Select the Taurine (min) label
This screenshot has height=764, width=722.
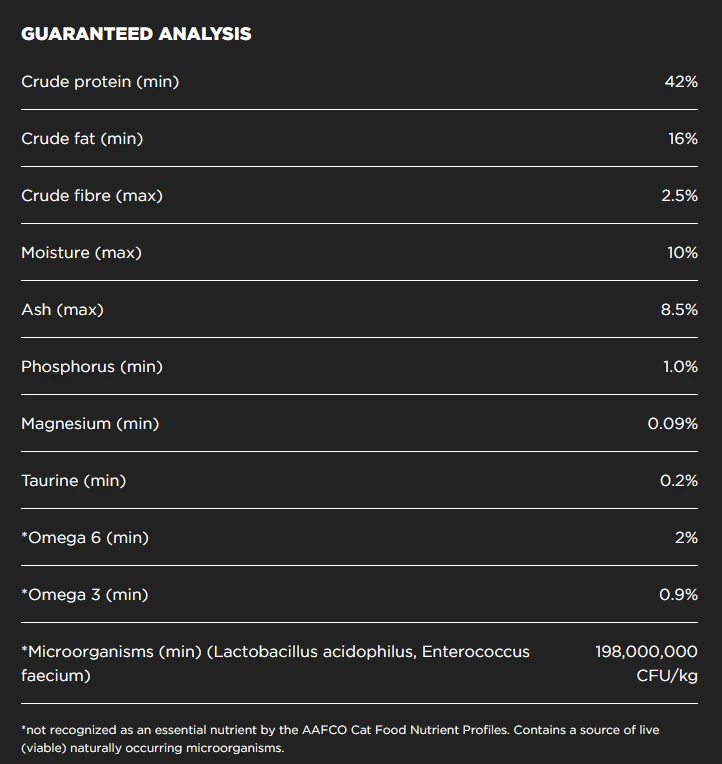(x=74, y=480)
